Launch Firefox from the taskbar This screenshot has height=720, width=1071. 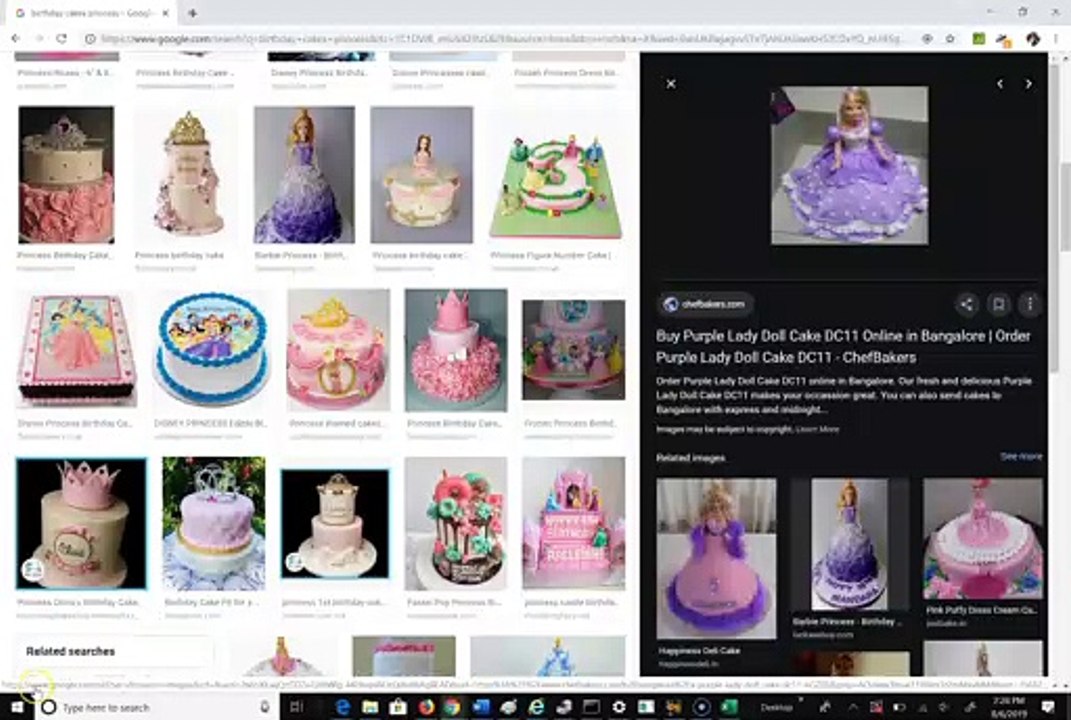pos(426,707)
